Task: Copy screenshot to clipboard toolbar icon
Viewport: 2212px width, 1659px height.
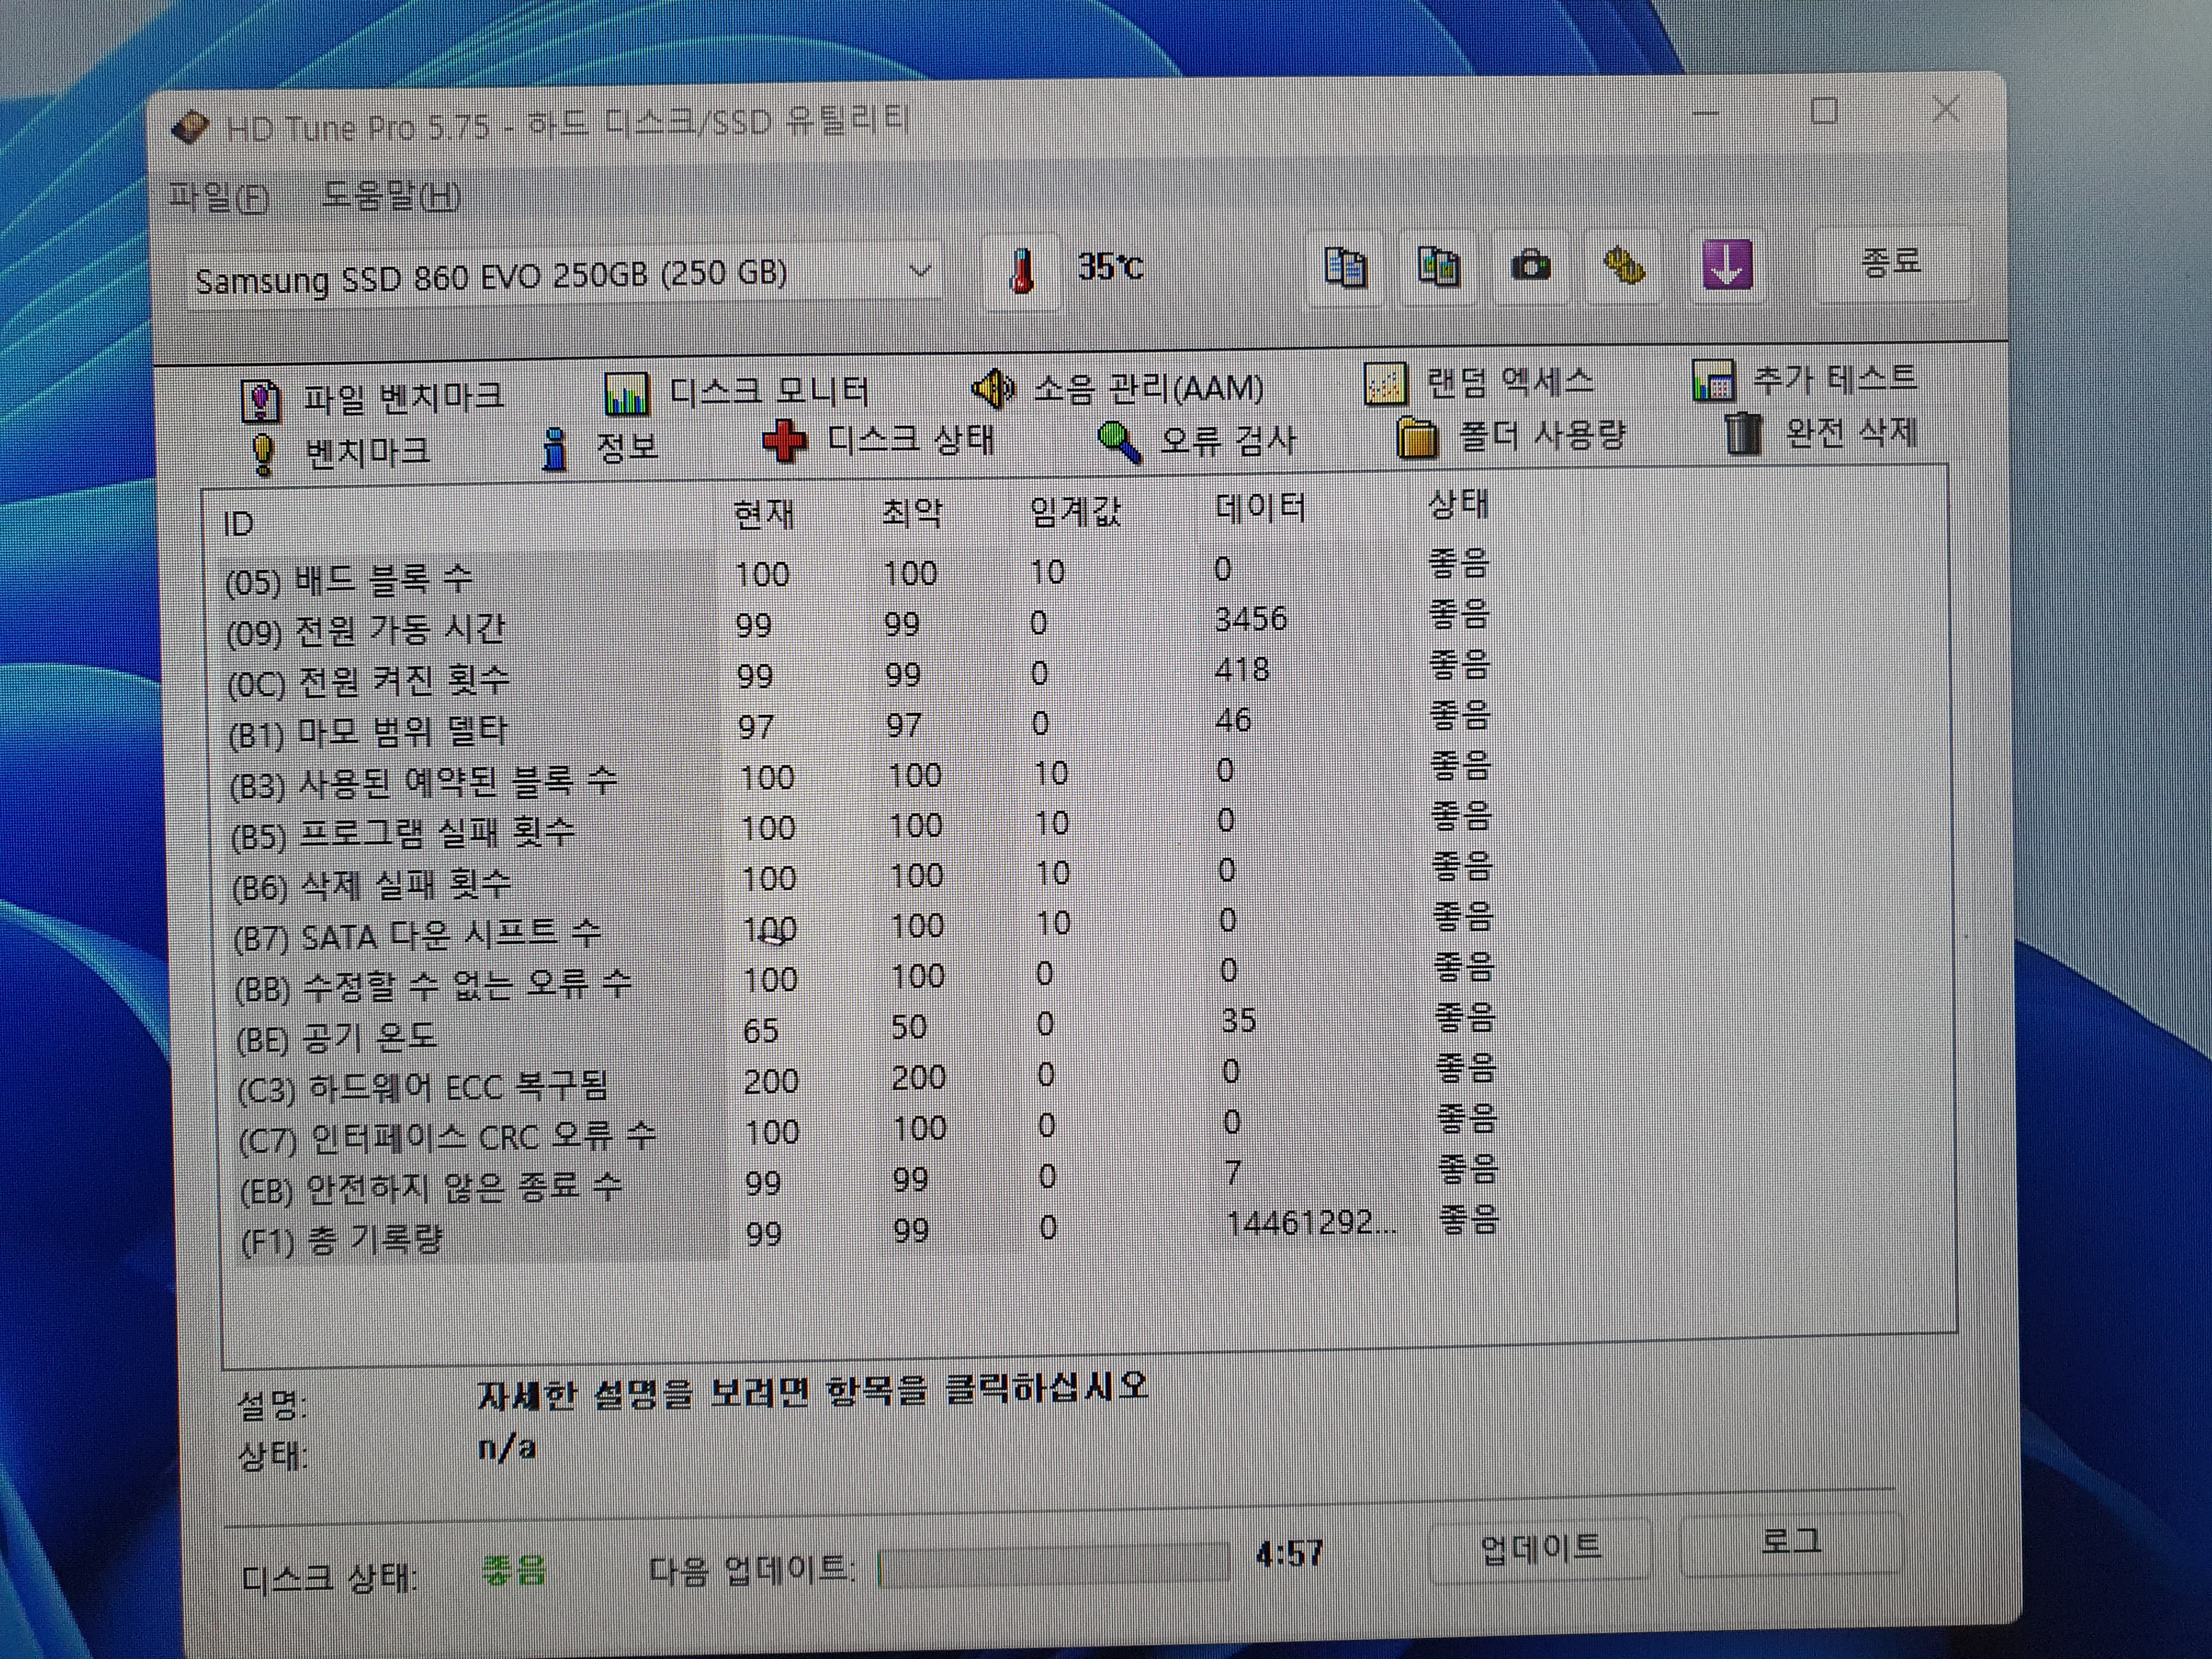Action: [x=1438, y=266]
